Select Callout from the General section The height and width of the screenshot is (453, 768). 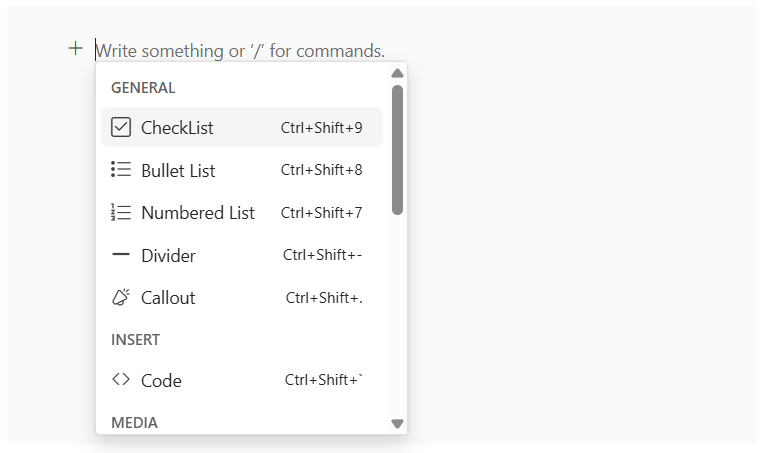[168, 298]
